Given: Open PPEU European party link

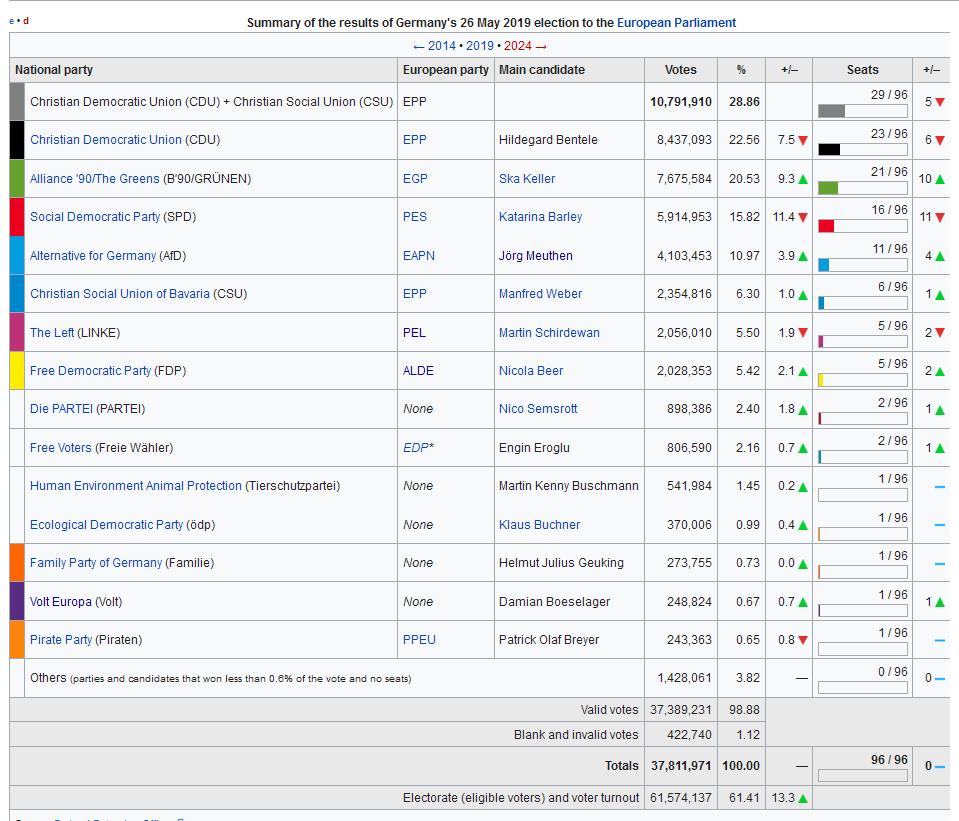Looking at the screenshot, I should coord(420,640).
